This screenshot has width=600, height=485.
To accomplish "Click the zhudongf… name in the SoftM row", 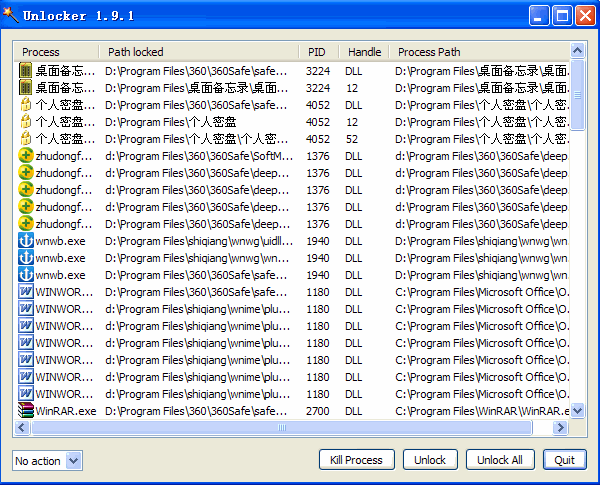I will pos(64,156).
